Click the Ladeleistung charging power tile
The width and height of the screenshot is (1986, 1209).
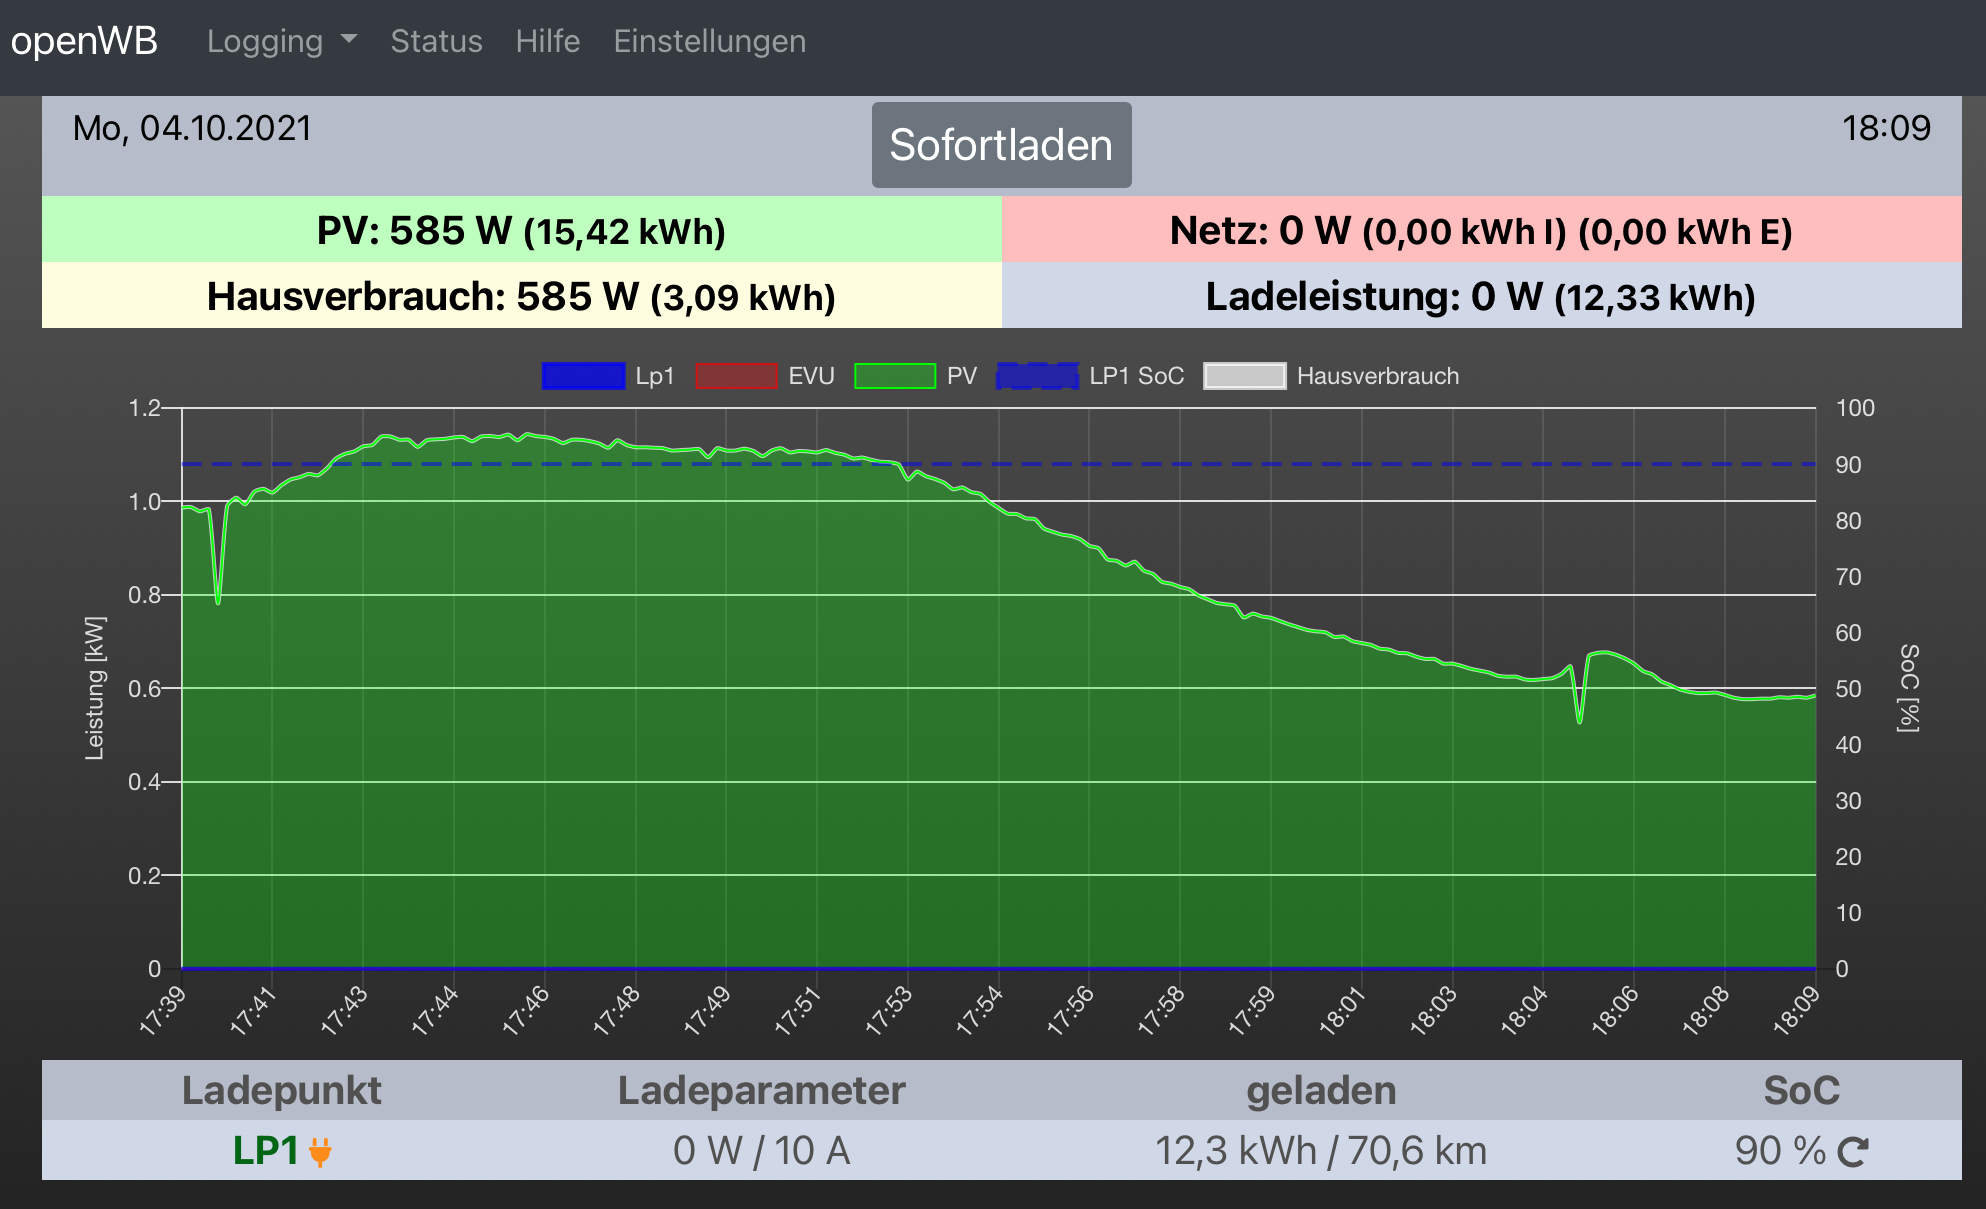pos(1481,296)
